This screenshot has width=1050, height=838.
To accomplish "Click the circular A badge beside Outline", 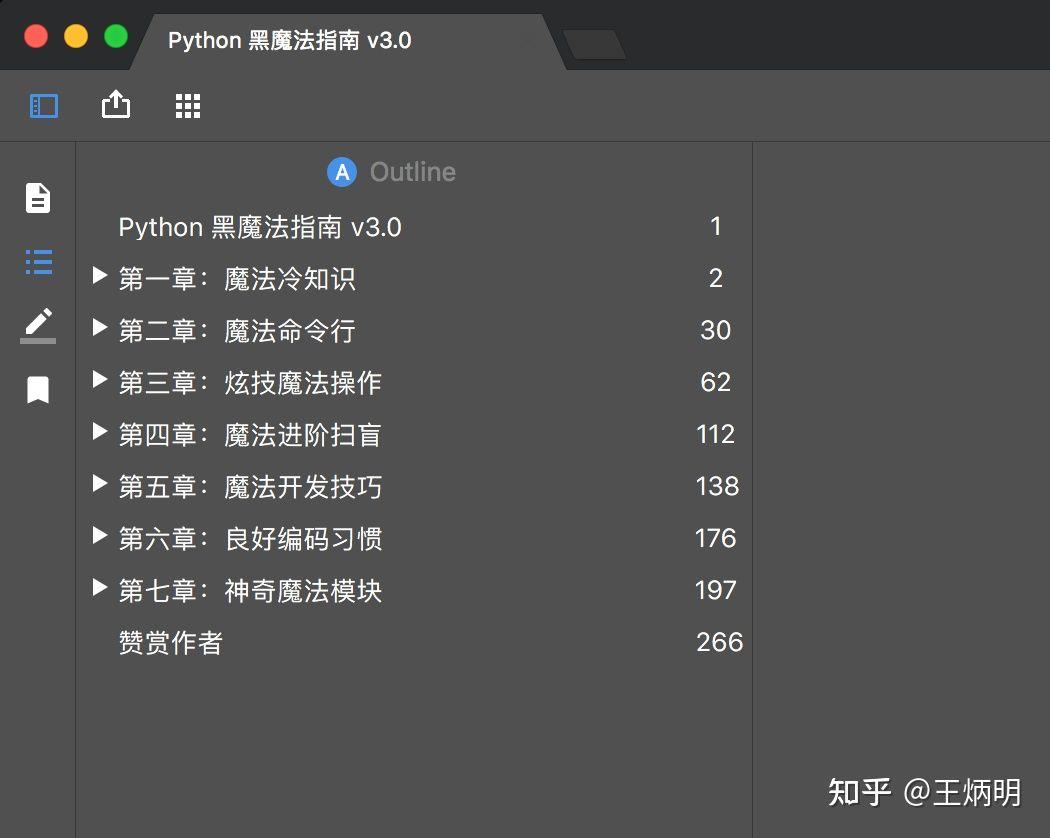I will click(341, 171).
